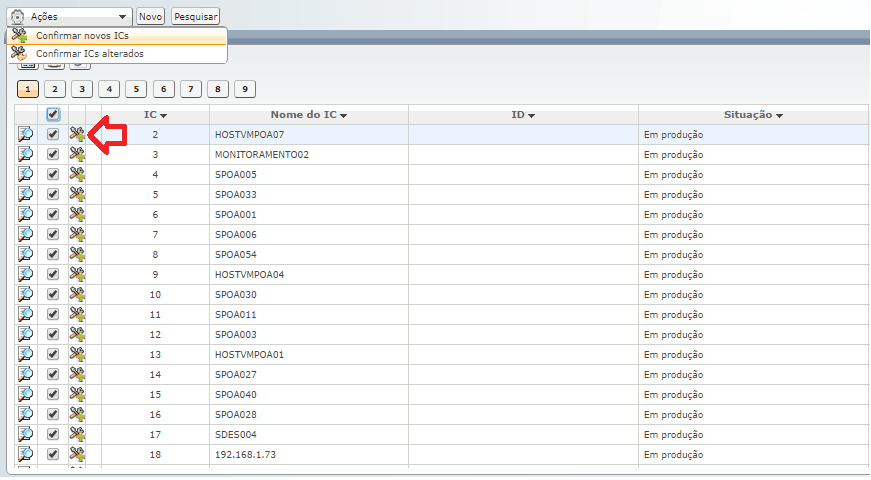
Task: Uncheck the checkbox for SPOA033 row
Action: 53,194
